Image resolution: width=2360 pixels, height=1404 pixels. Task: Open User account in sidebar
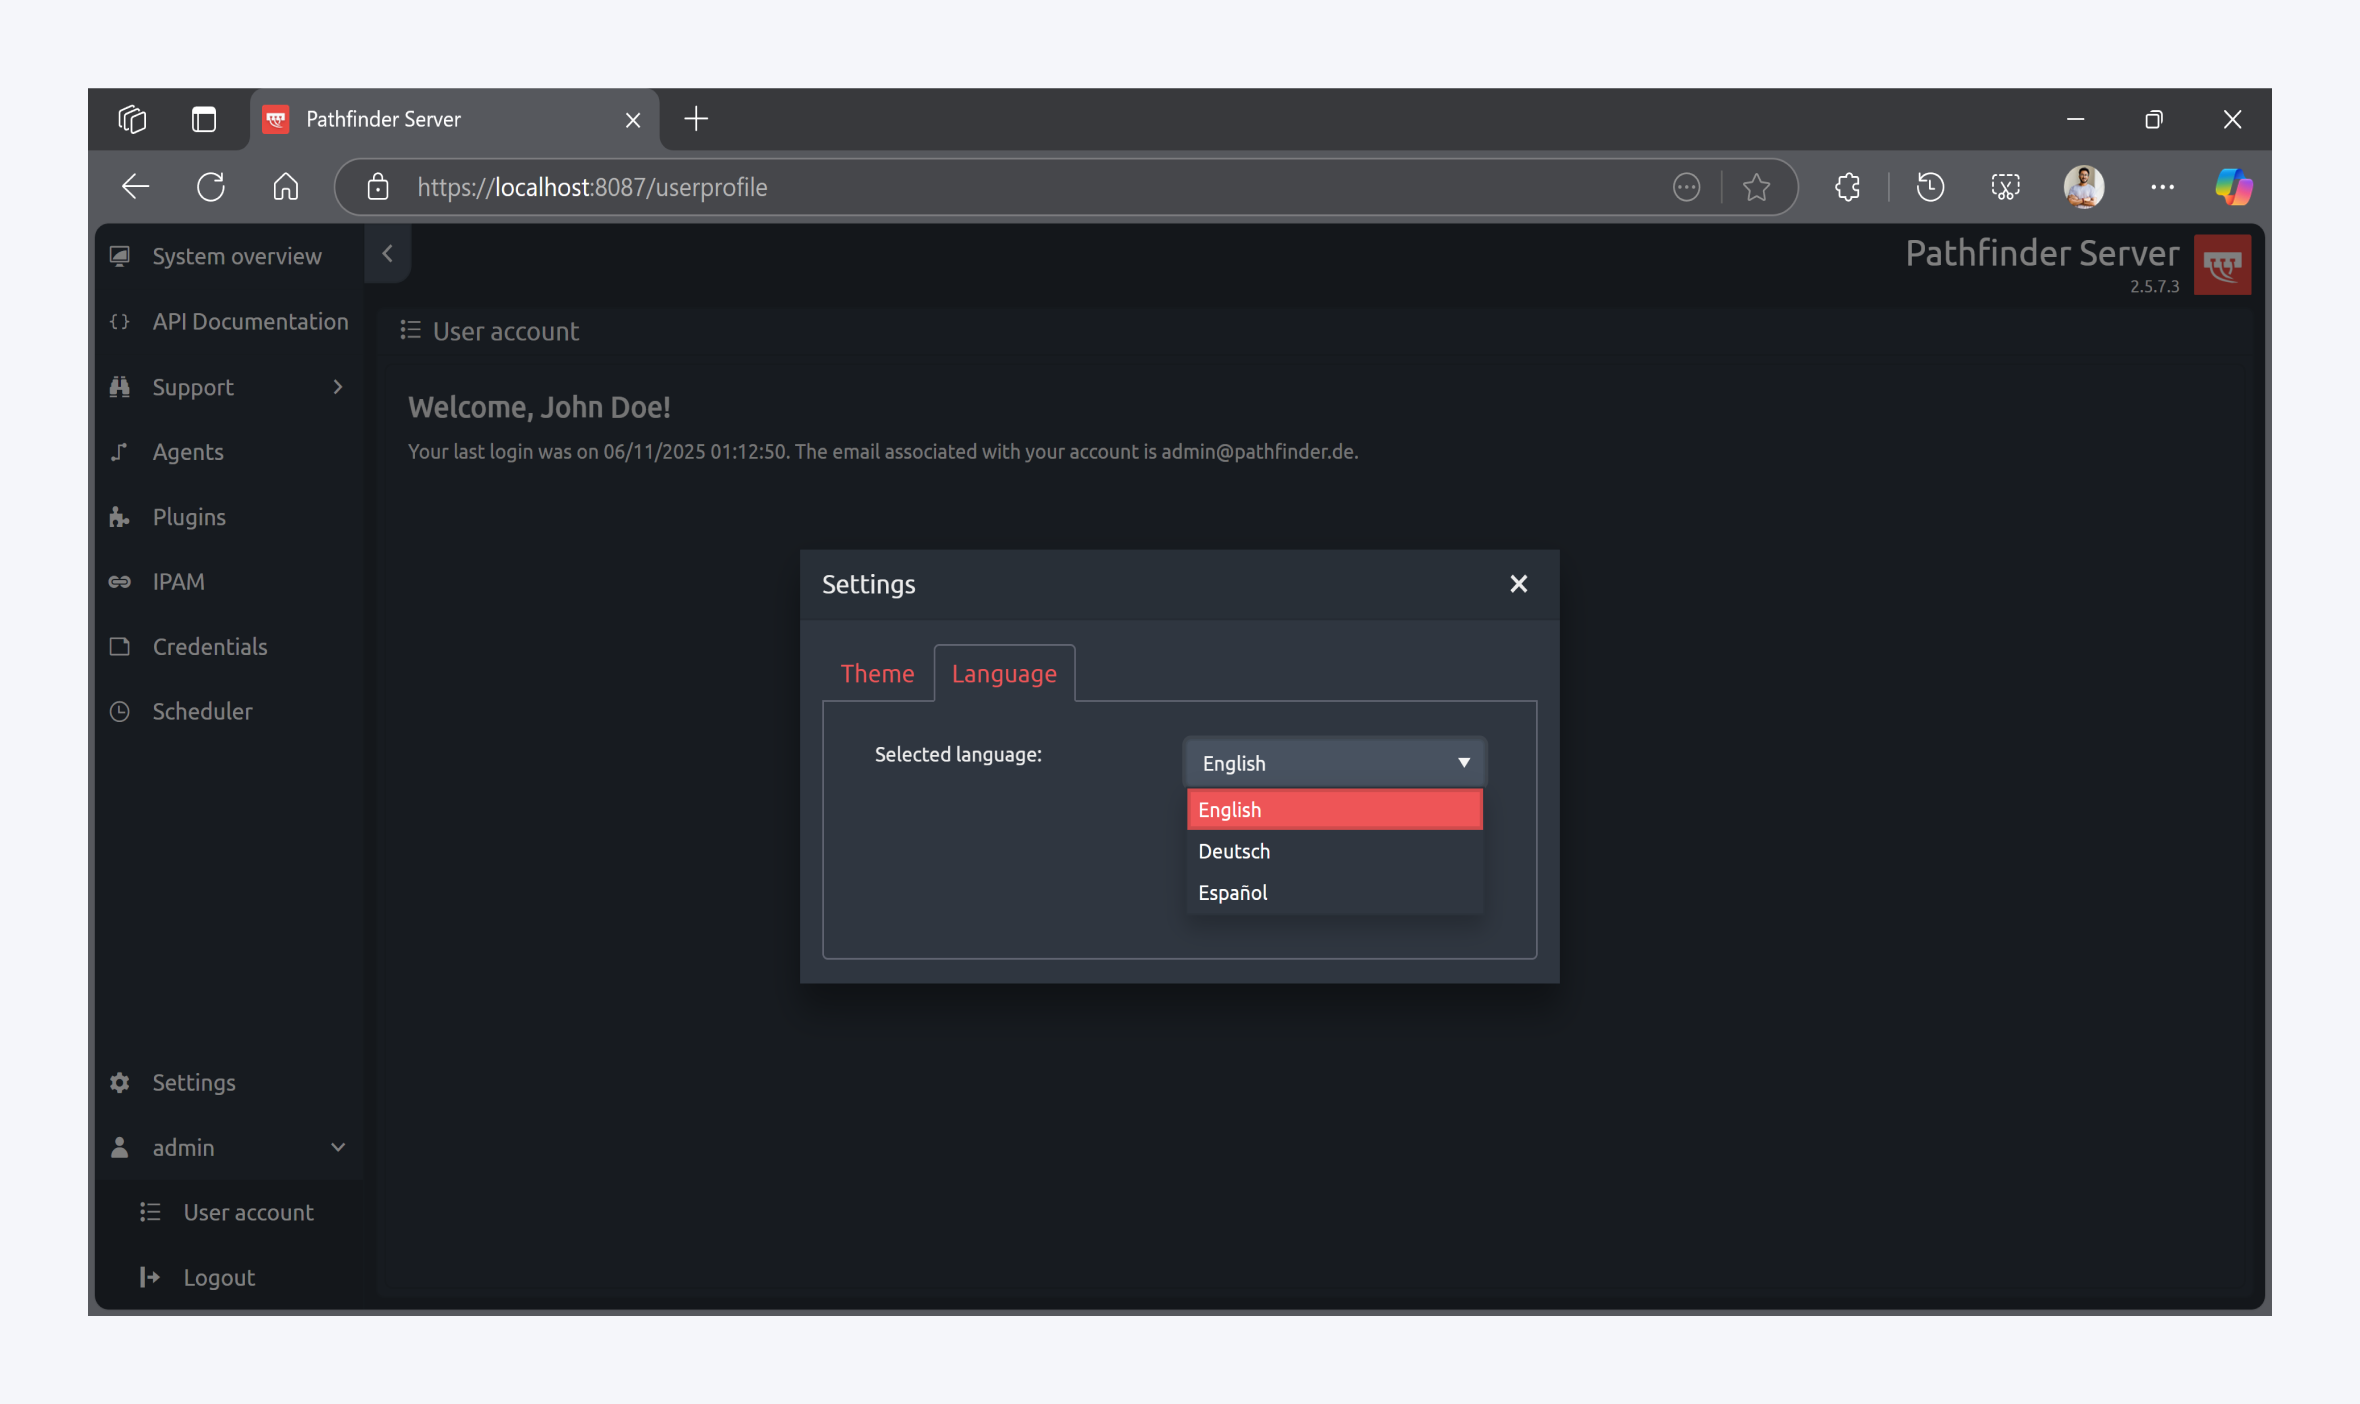tap(248, 1212)
